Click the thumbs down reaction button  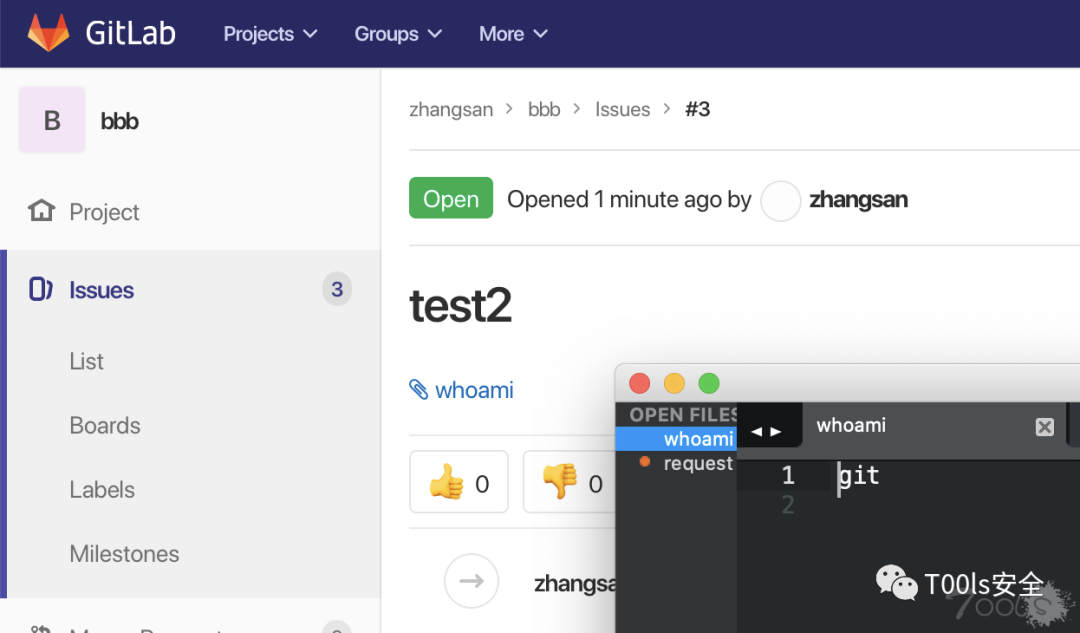coord(569,482)
